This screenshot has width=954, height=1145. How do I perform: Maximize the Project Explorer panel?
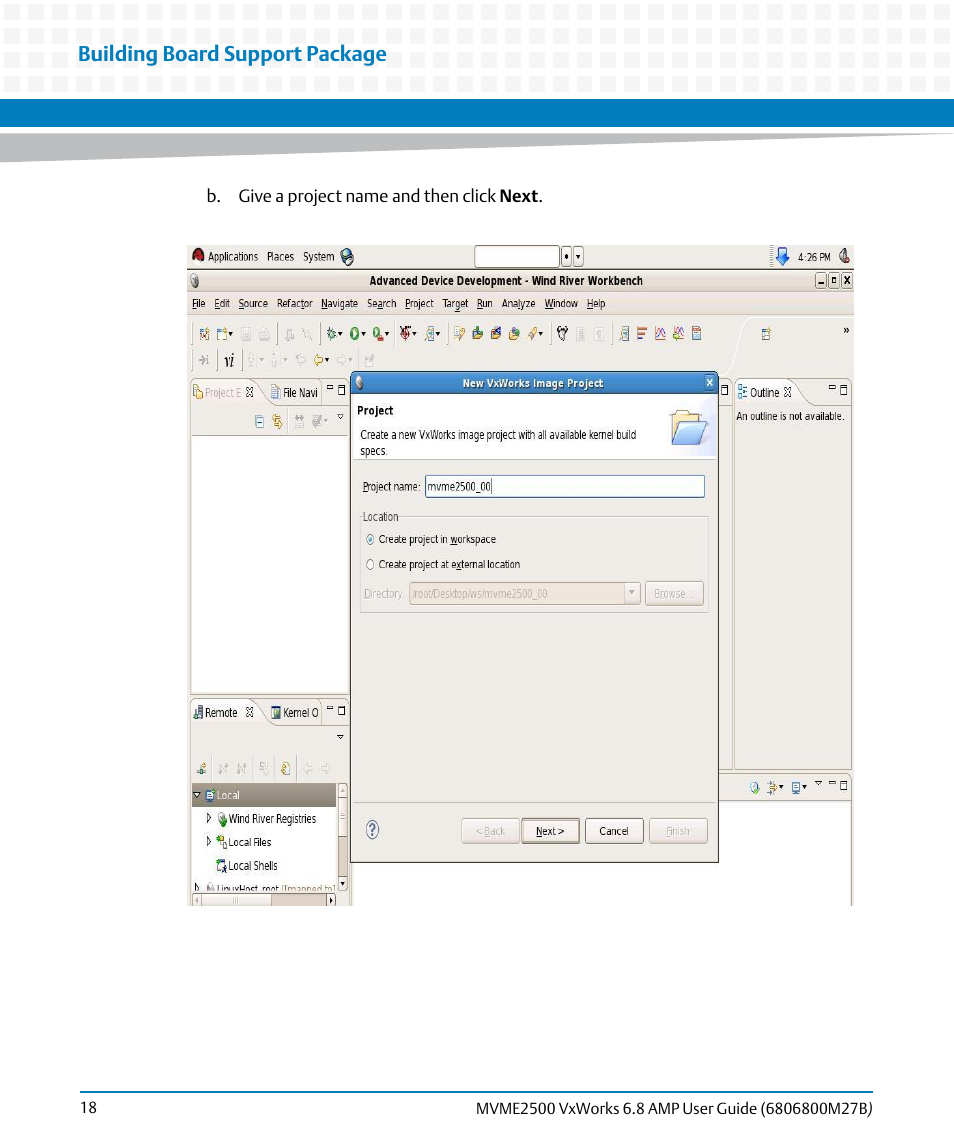coord(341,390)
